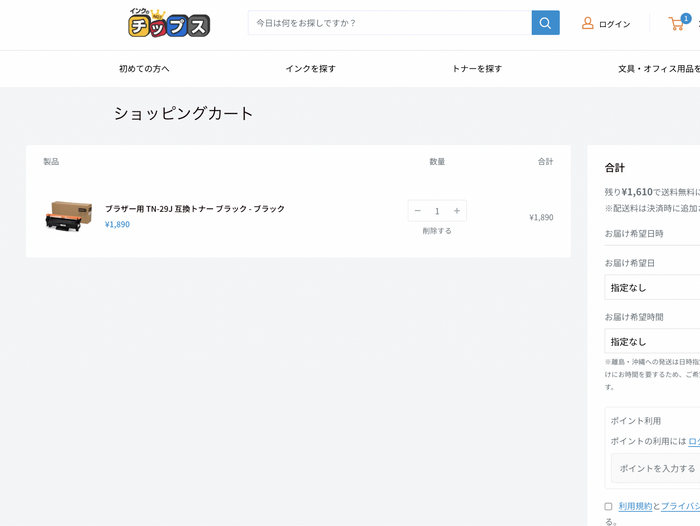Click the user login person icon
Screen dimensions: 700x526
pyautogui.click(x=588, y=23)
